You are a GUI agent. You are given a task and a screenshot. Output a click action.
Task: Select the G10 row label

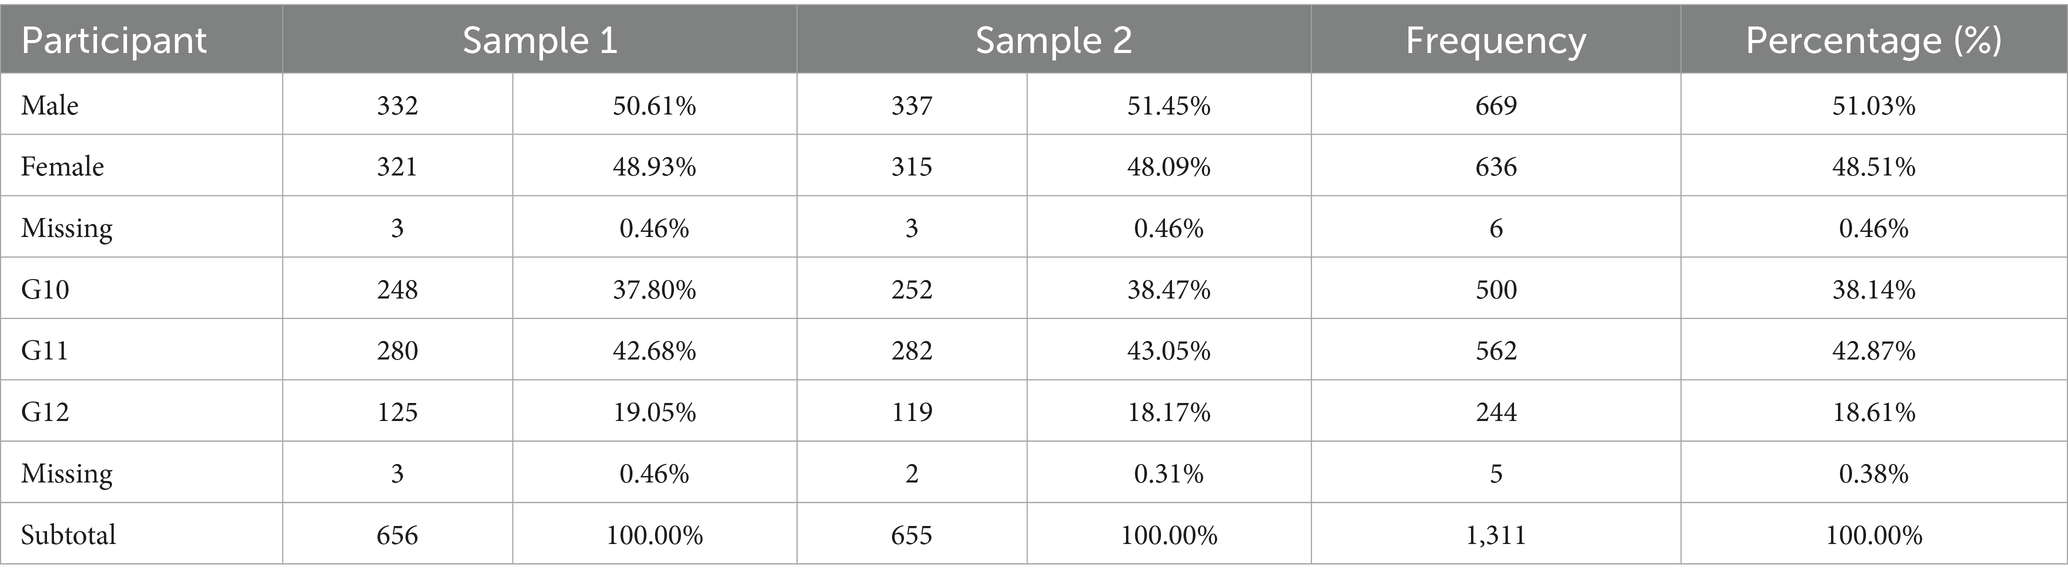[x=45, y=289]
